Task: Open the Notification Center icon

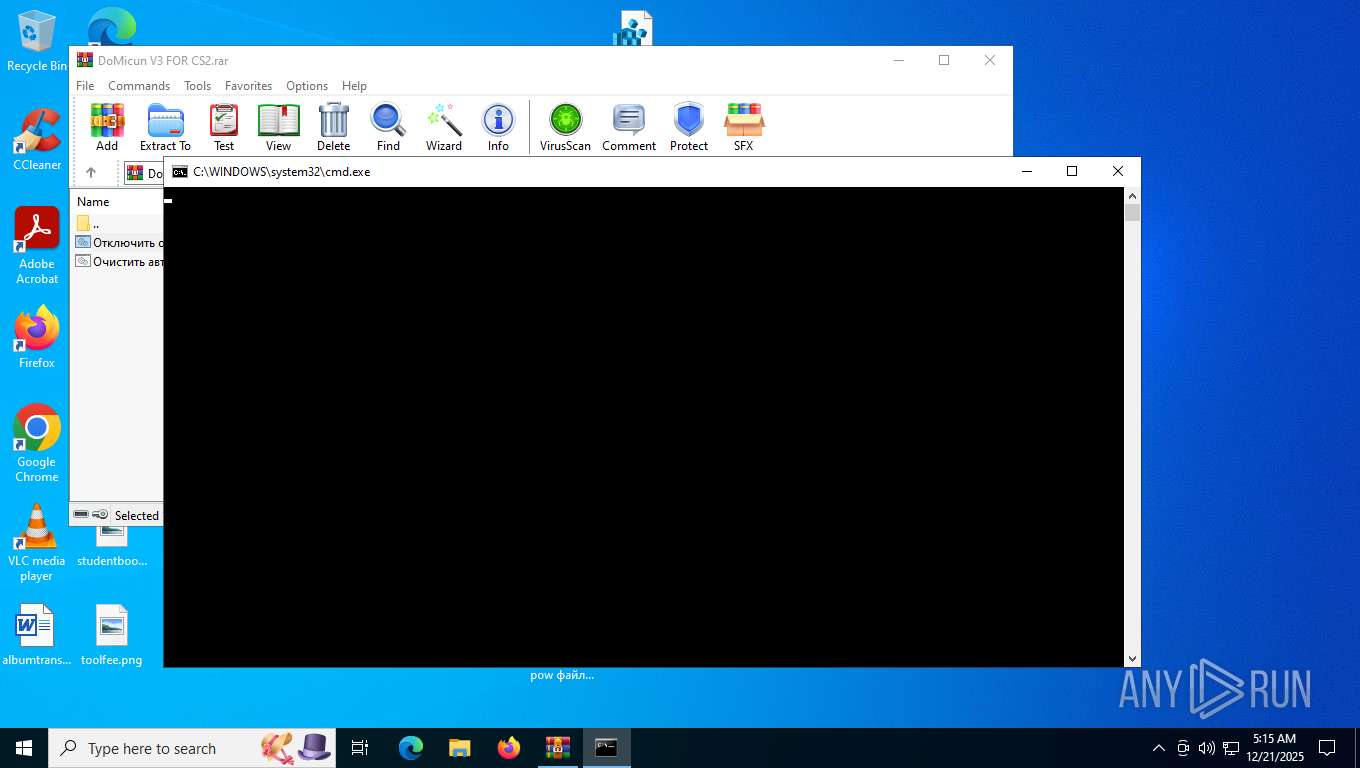Action: [x=1327, y=748]
